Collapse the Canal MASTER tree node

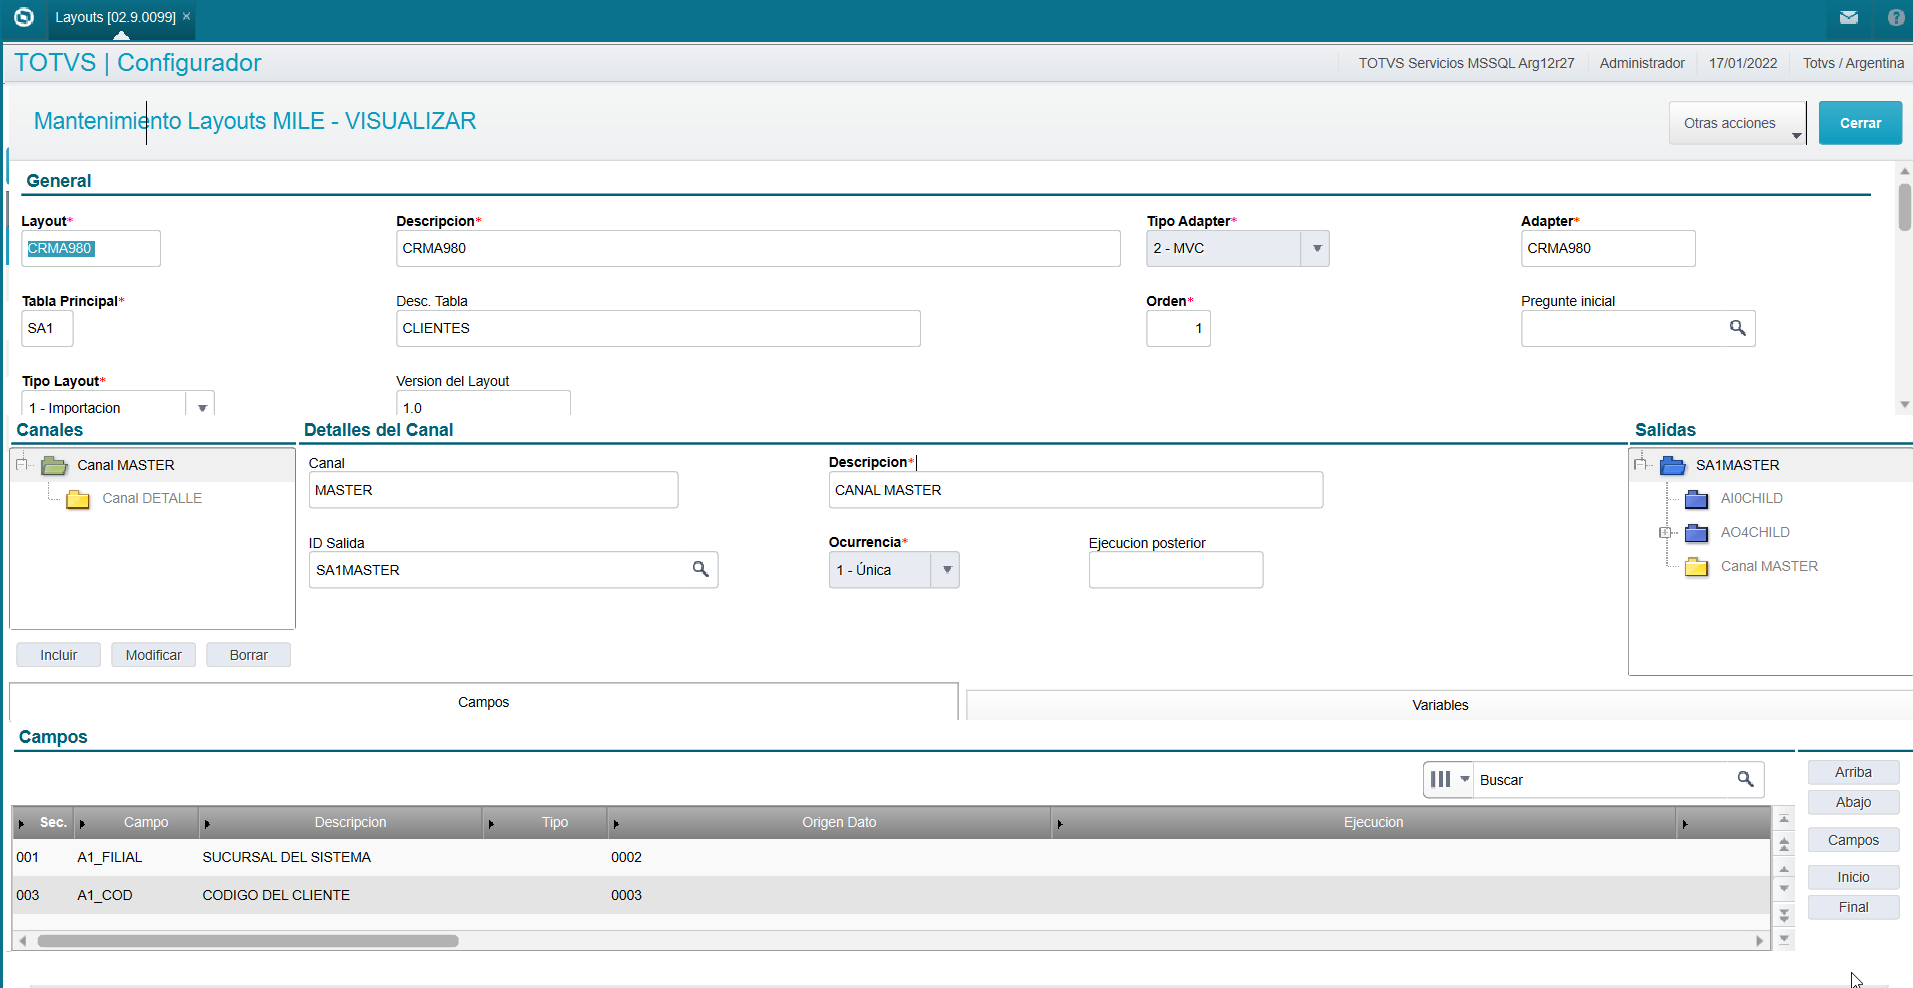[x=22, y=464]
